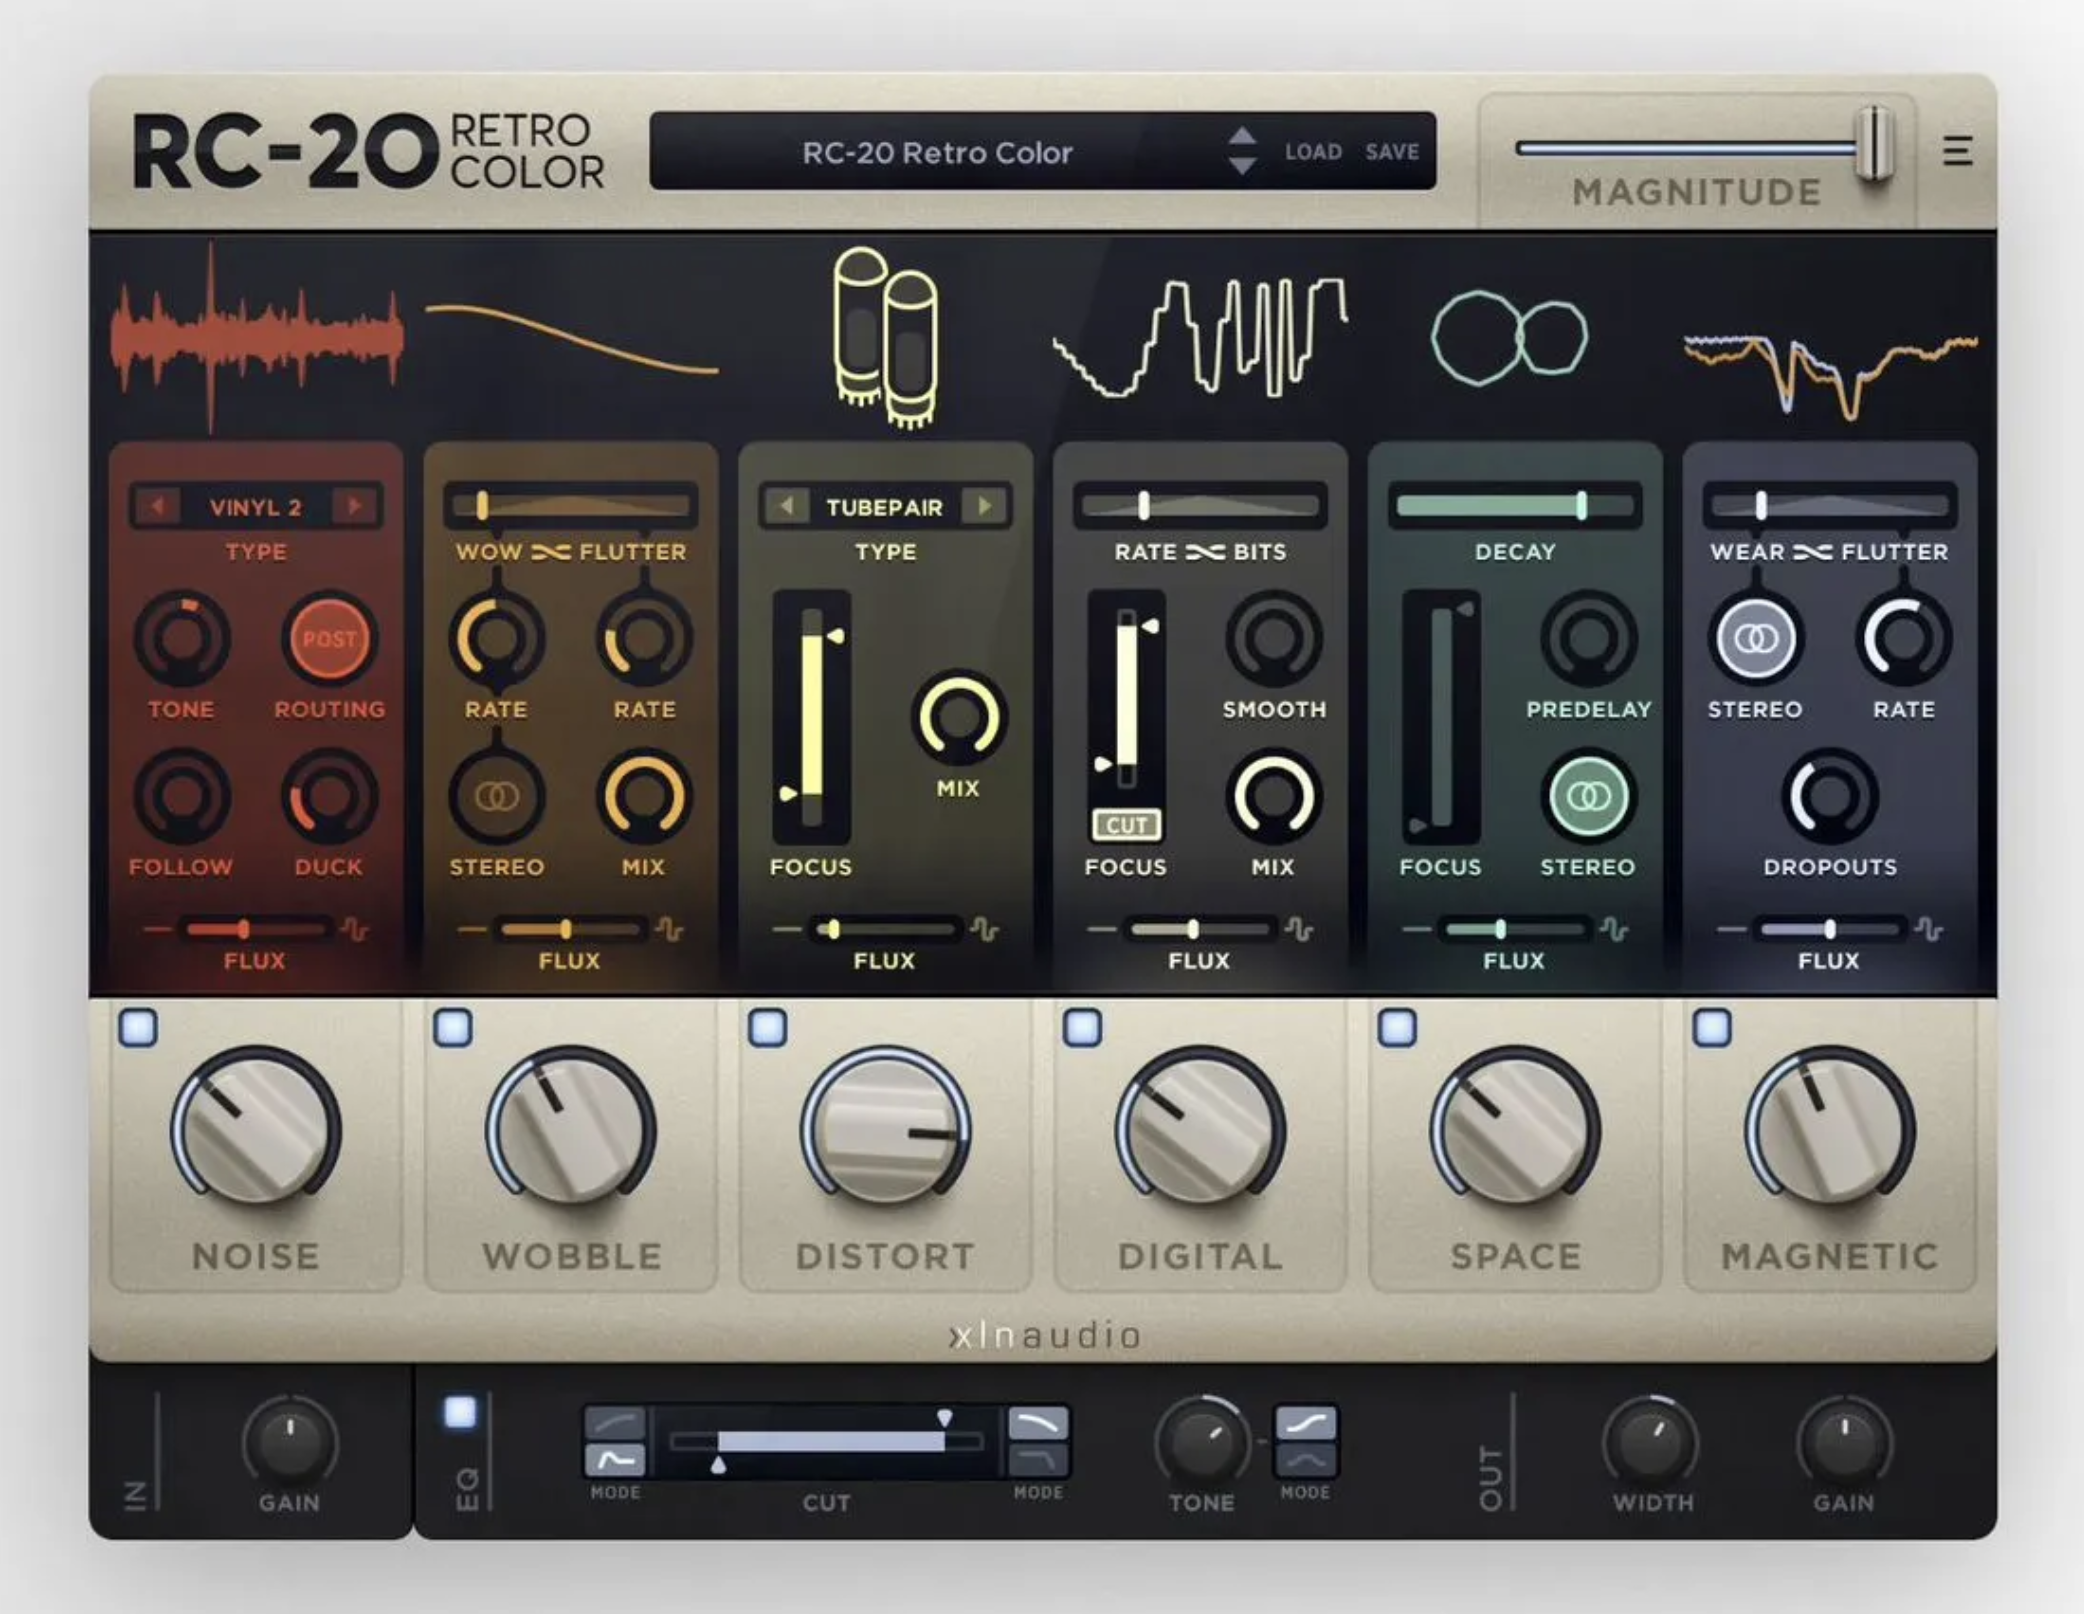Toggle Wobble stereo linked-circles knob
Viewport: 2084px width, 1614px height.
click(x=497, y=797)
